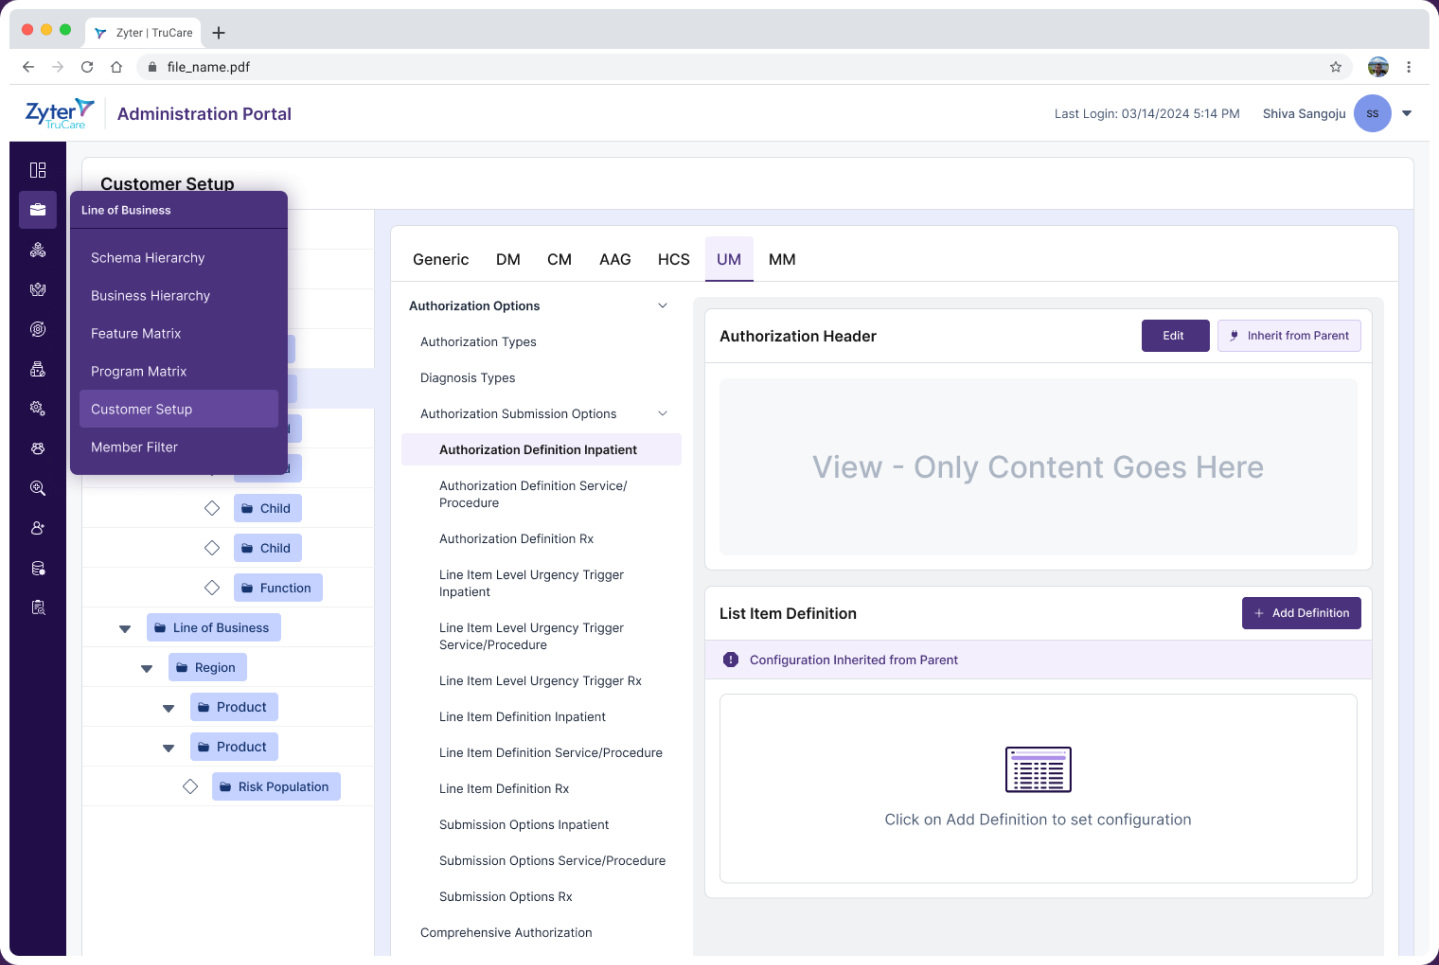Viewport: 1439px width, 965px height.
Task: Collapse the first Product tree node
Action: 169,708
